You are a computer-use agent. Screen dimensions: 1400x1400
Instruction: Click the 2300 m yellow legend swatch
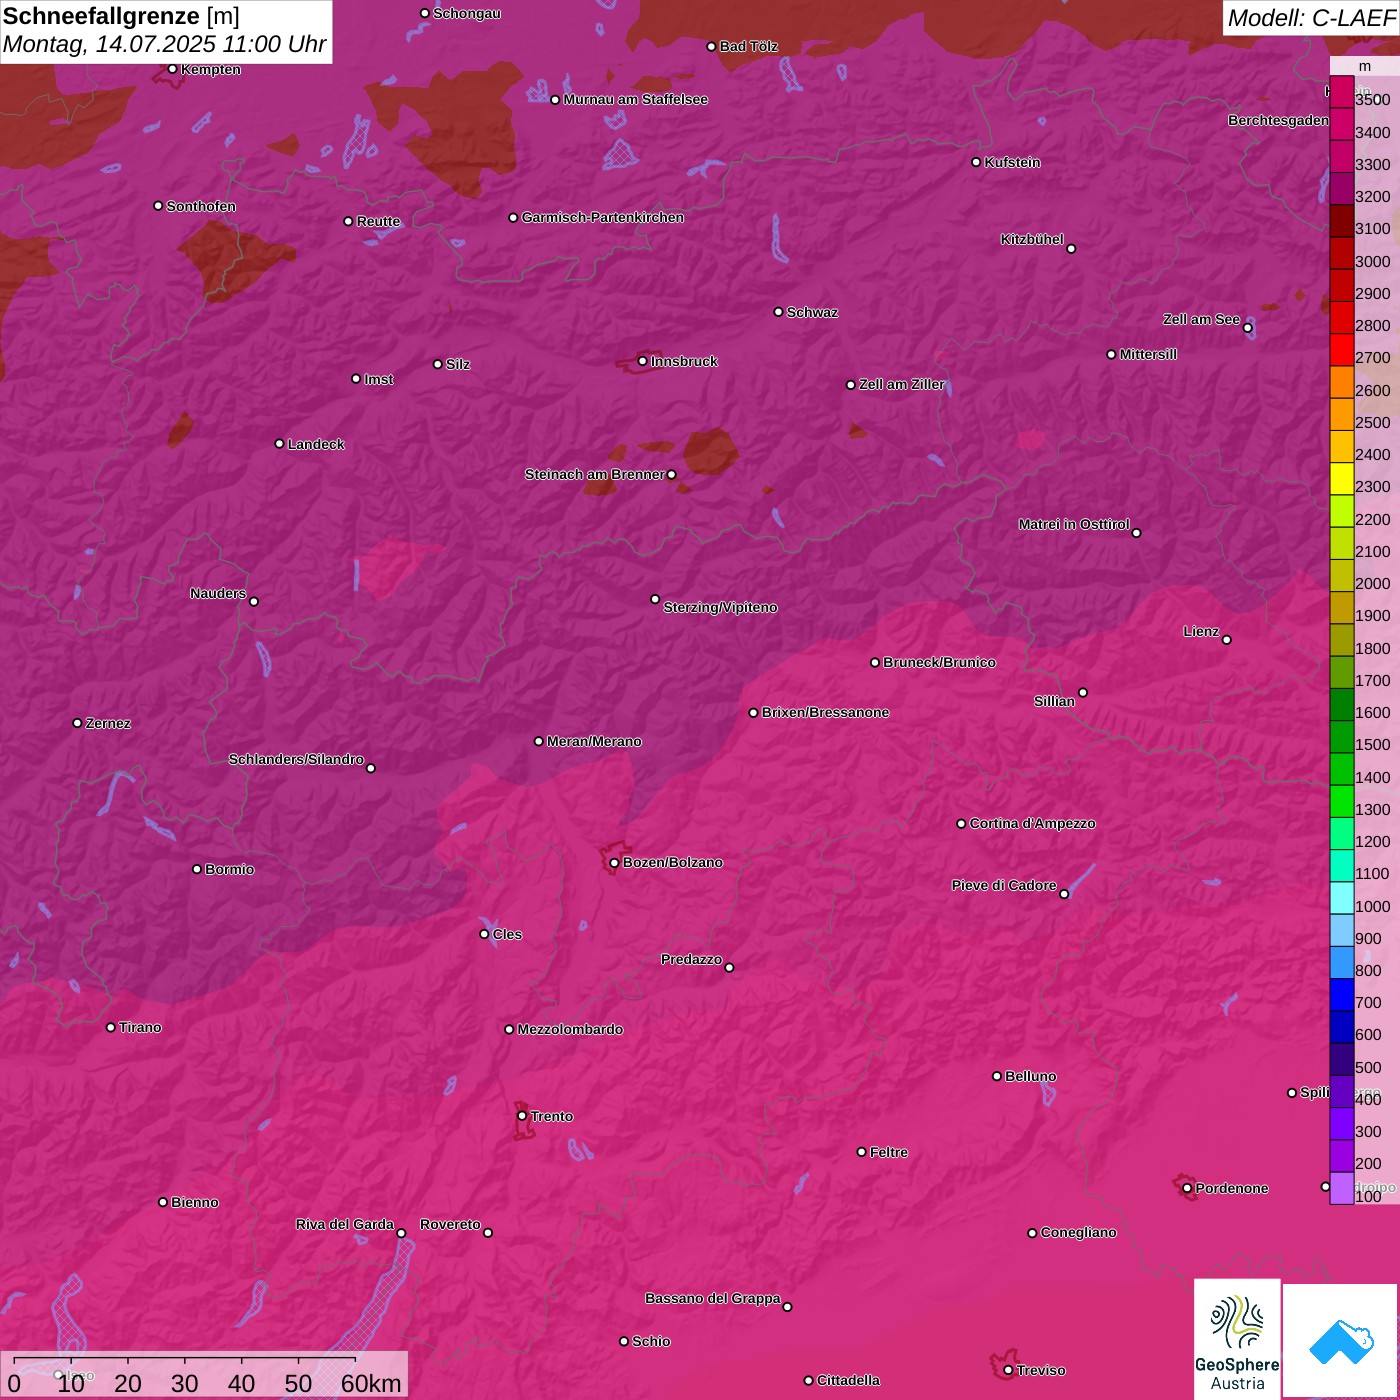click(x=1341, y=478)
